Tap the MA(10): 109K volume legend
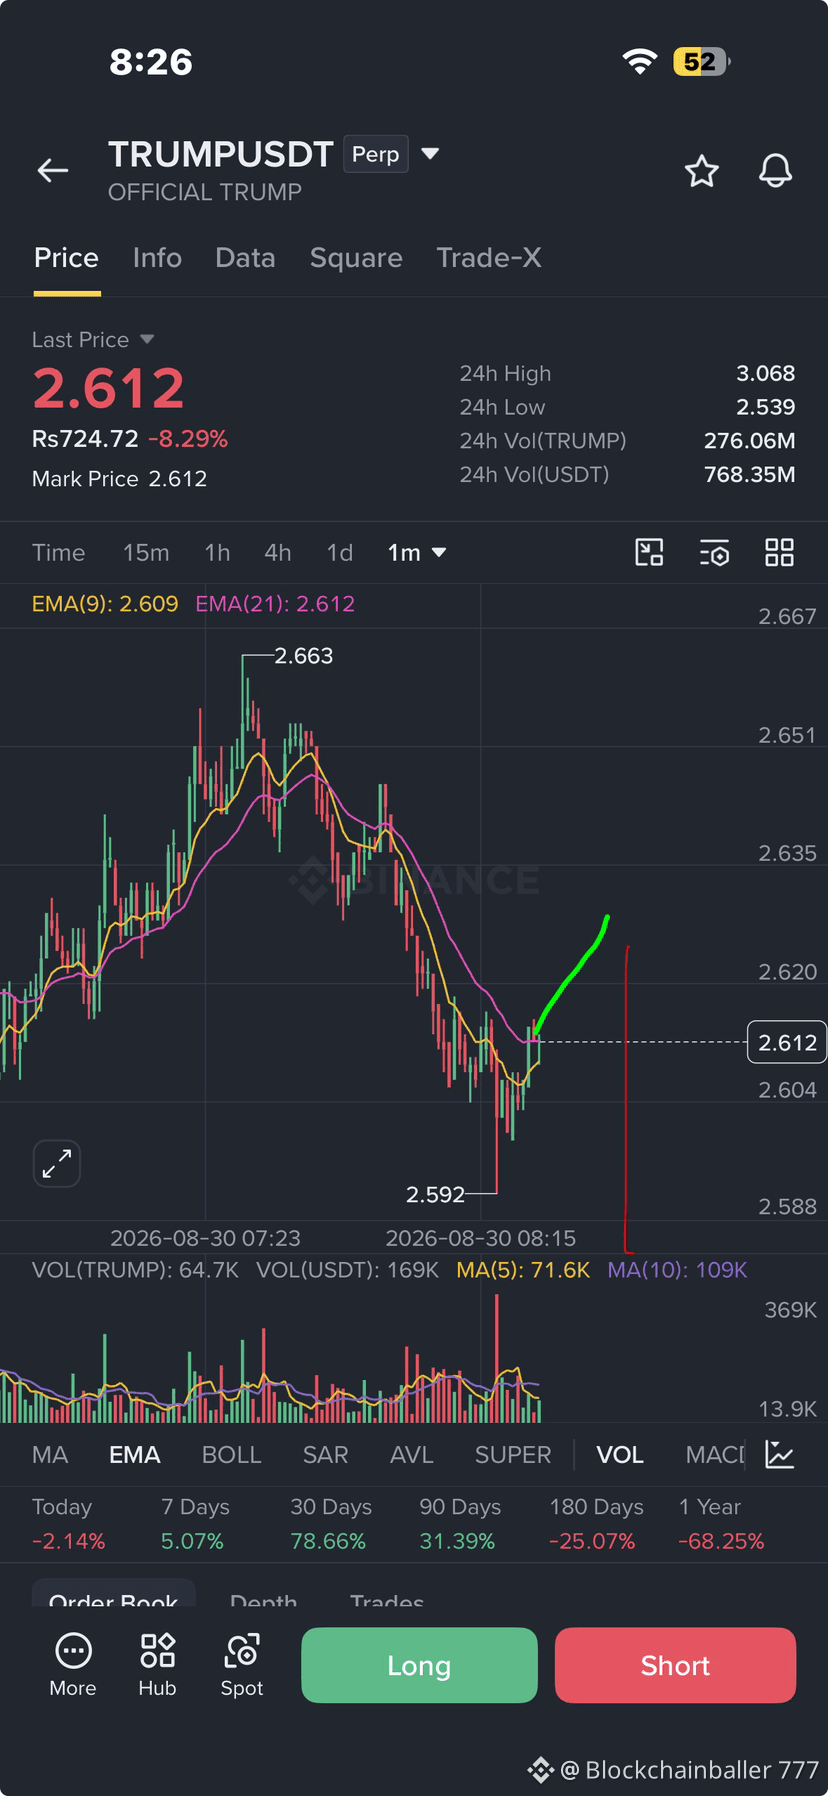This screenshot has height=1796, width=828. point(677,1270)
